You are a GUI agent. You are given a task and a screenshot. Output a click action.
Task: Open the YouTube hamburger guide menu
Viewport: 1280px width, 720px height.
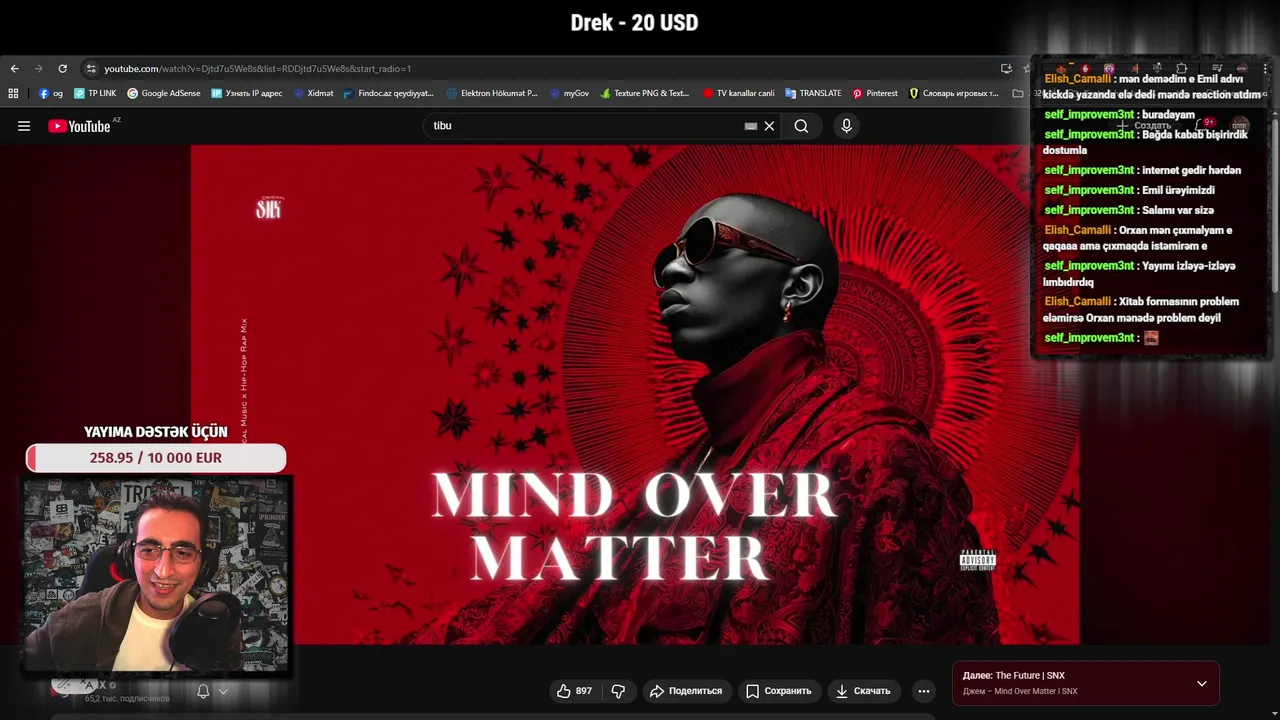tap(24, 126)
